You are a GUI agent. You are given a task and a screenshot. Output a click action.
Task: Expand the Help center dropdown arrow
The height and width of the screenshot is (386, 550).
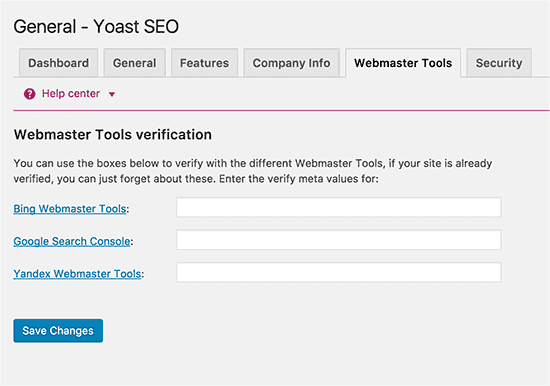pos(112,94)
